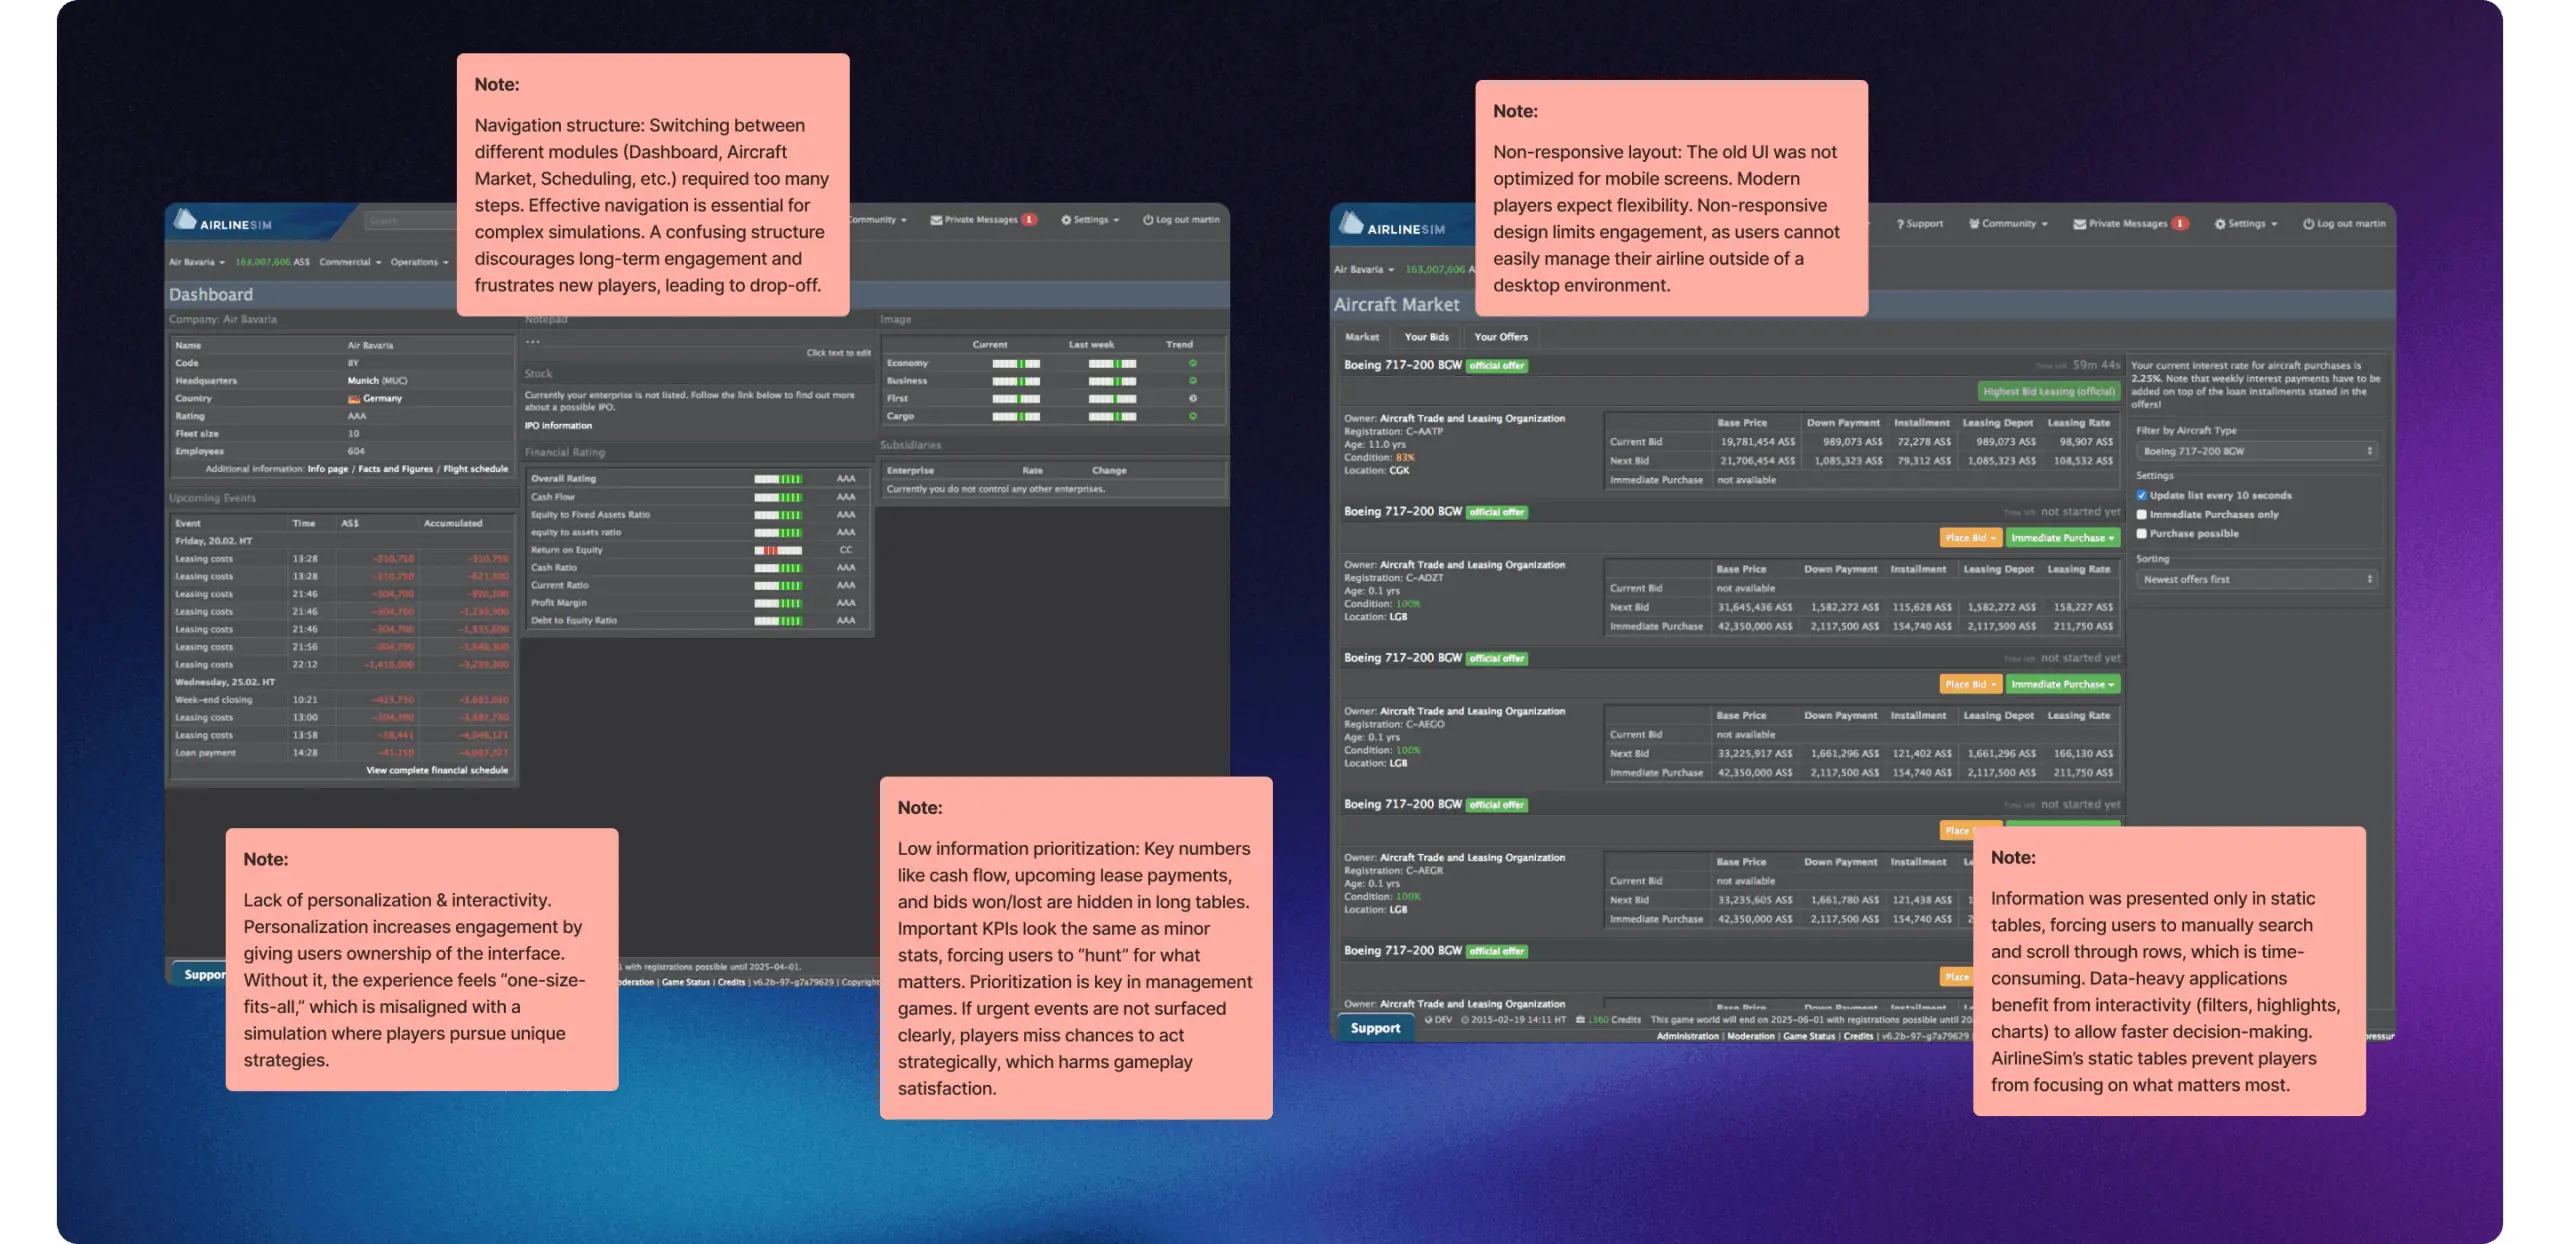Open Filter by Aircraft Type dropdown
This screenshot has height=1244, width=2560.
point(2257,451)
